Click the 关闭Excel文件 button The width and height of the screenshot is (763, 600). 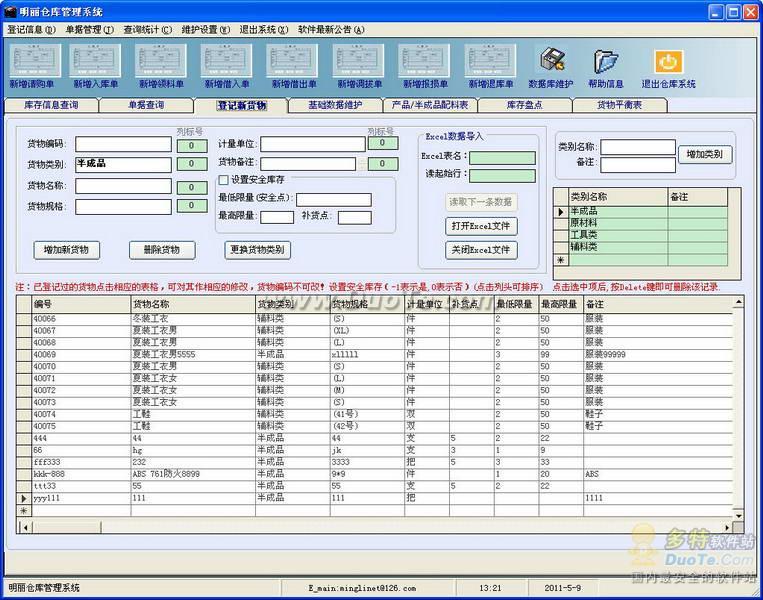481,250
